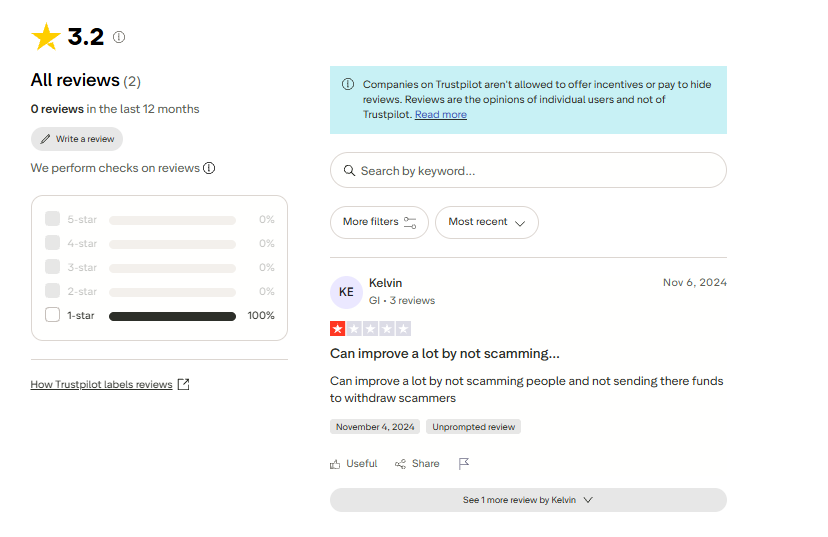Viewport: 828px width, 537px height.
Task: Click the KE avatar of reviewer Kelvin
Action: click(346, 292)
